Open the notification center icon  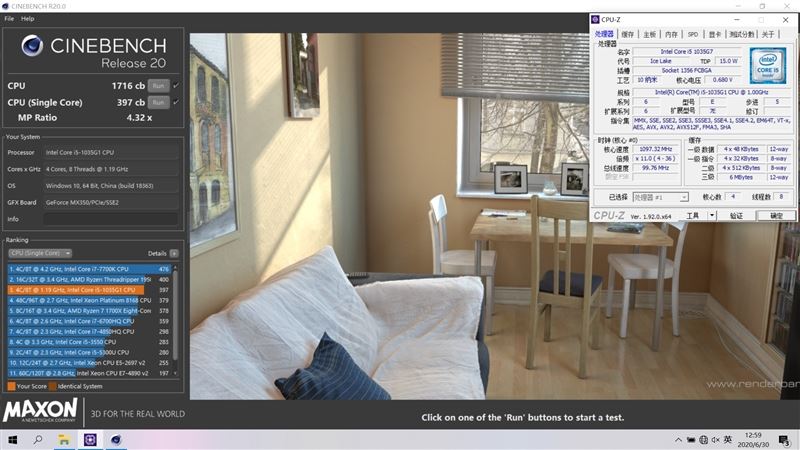tap(785, 440)
